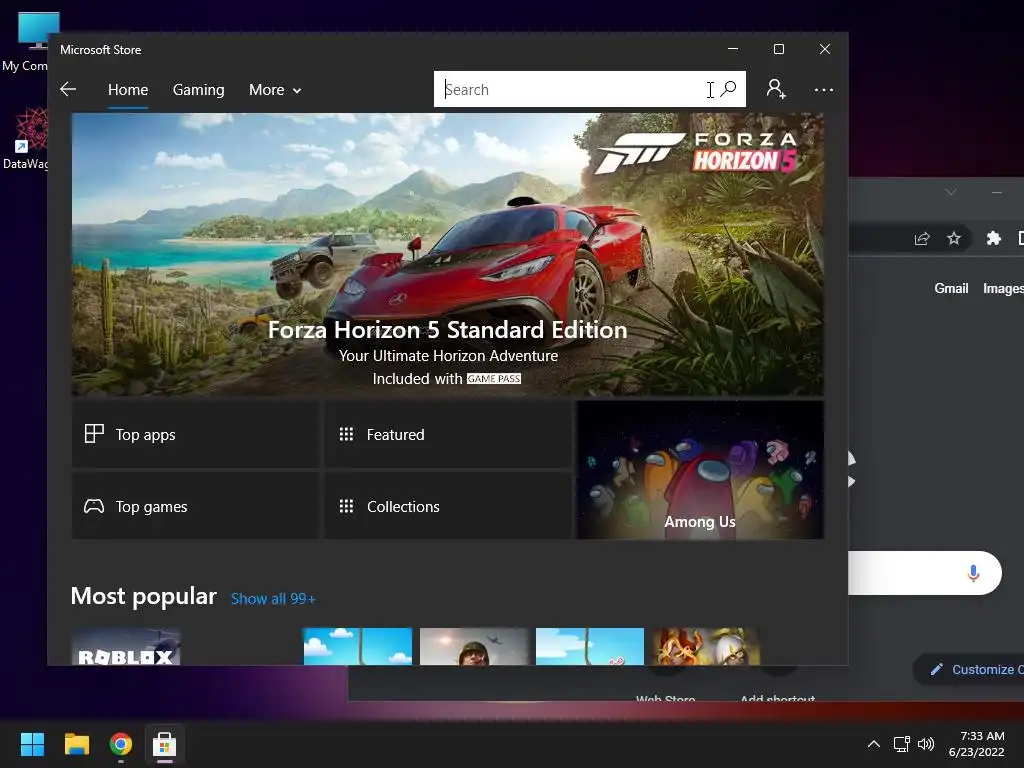Open Google Chrome from taskbar
The width and height of the screenshot is (1024, 768).
121,744
